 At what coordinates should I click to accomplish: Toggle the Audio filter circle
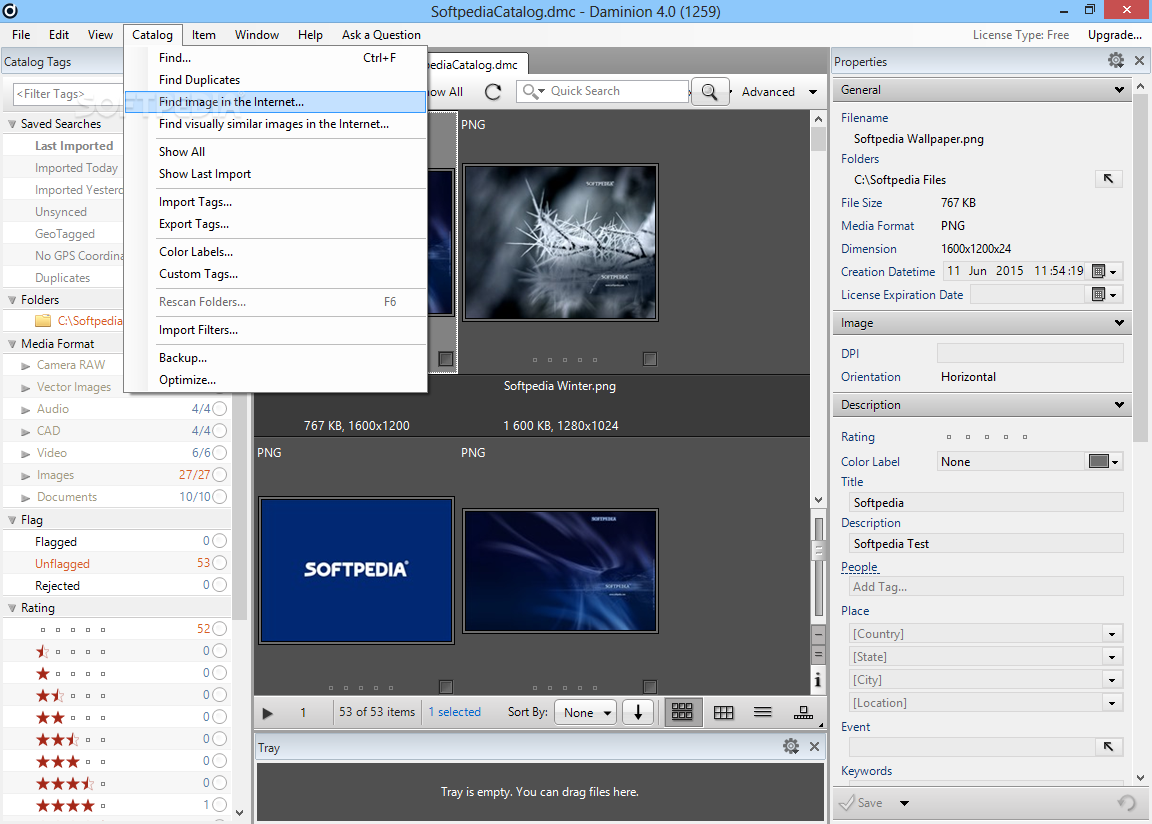click(x=220, y=409)
